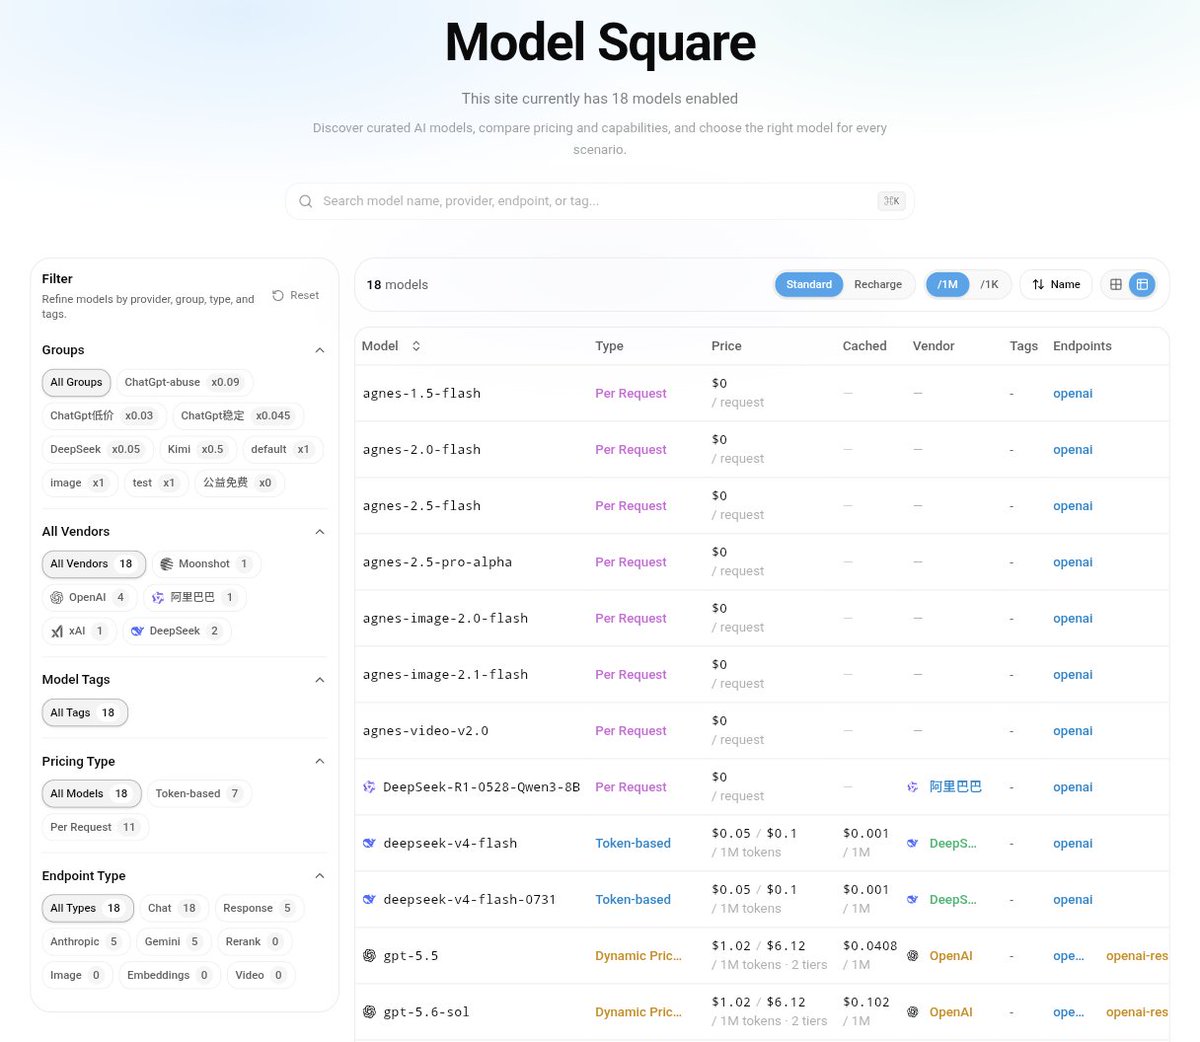Switch price unit to /1K
Image resolution: width=1200 pixels, height=1042 pixels.
click(x=989, y=284)
